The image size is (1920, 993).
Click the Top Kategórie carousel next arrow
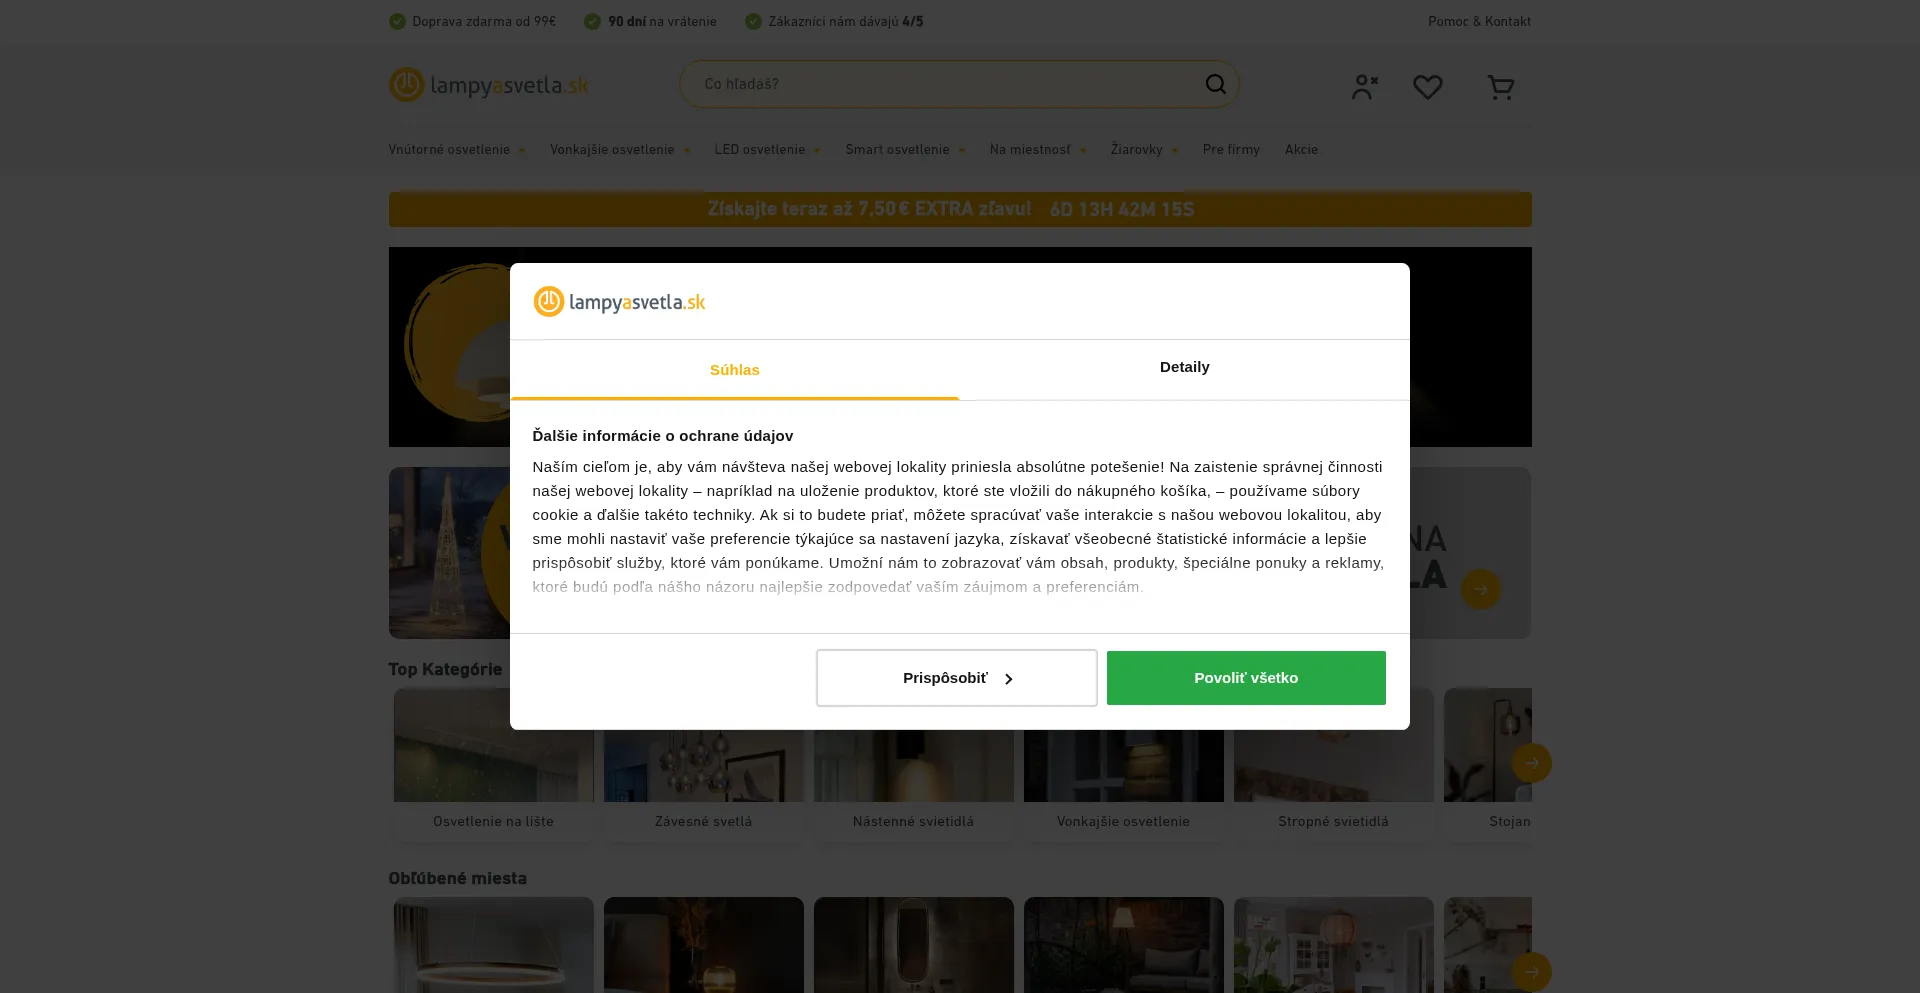(1531, 763)
